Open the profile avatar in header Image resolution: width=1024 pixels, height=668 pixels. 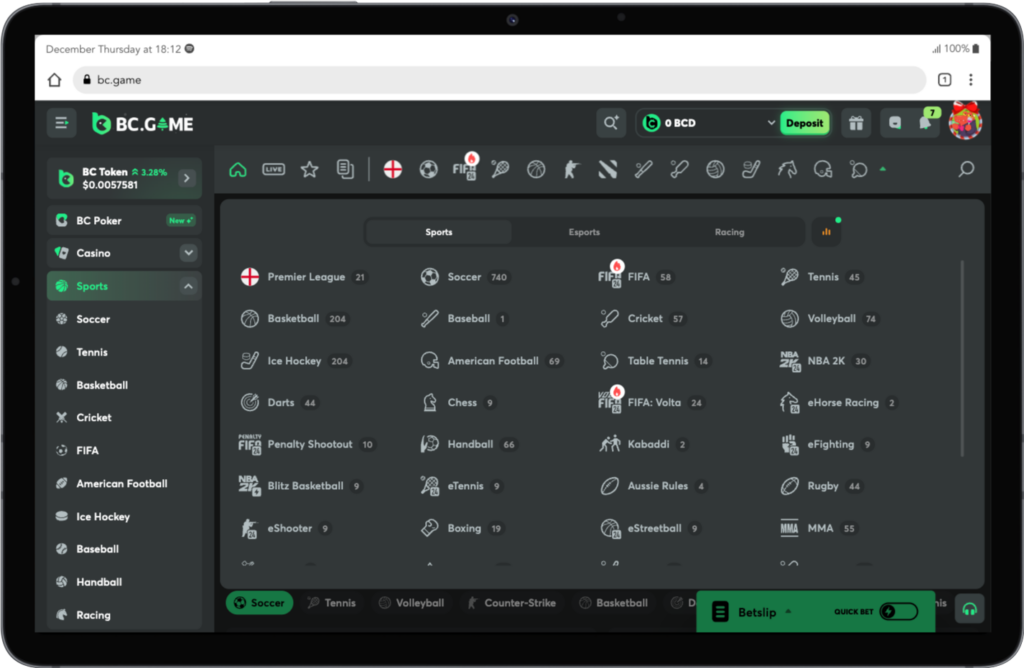click(x=965, y=121)
